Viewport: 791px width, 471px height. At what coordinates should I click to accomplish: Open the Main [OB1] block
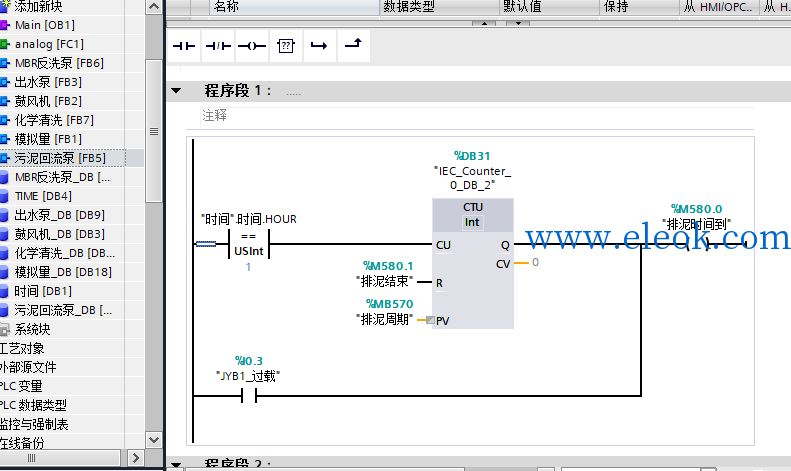(44, 25)
